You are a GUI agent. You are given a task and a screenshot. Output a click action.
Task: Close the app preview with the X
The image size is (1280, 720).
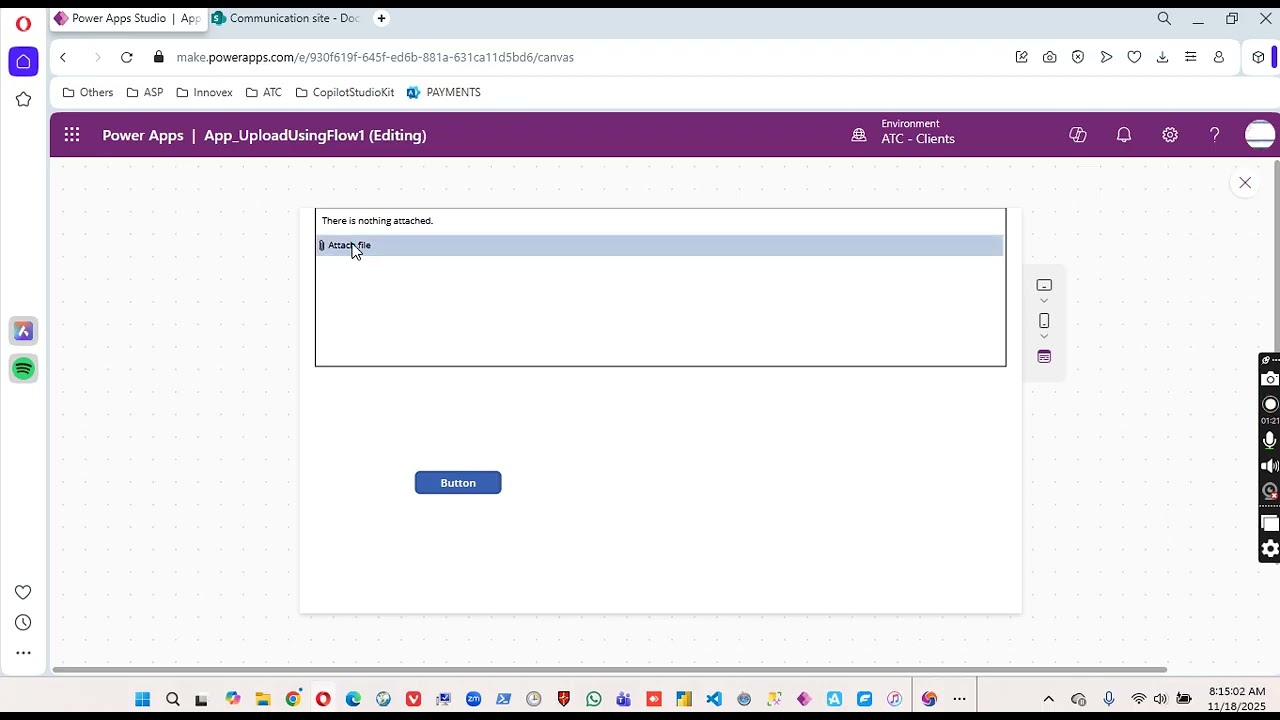pos(1245,183)
